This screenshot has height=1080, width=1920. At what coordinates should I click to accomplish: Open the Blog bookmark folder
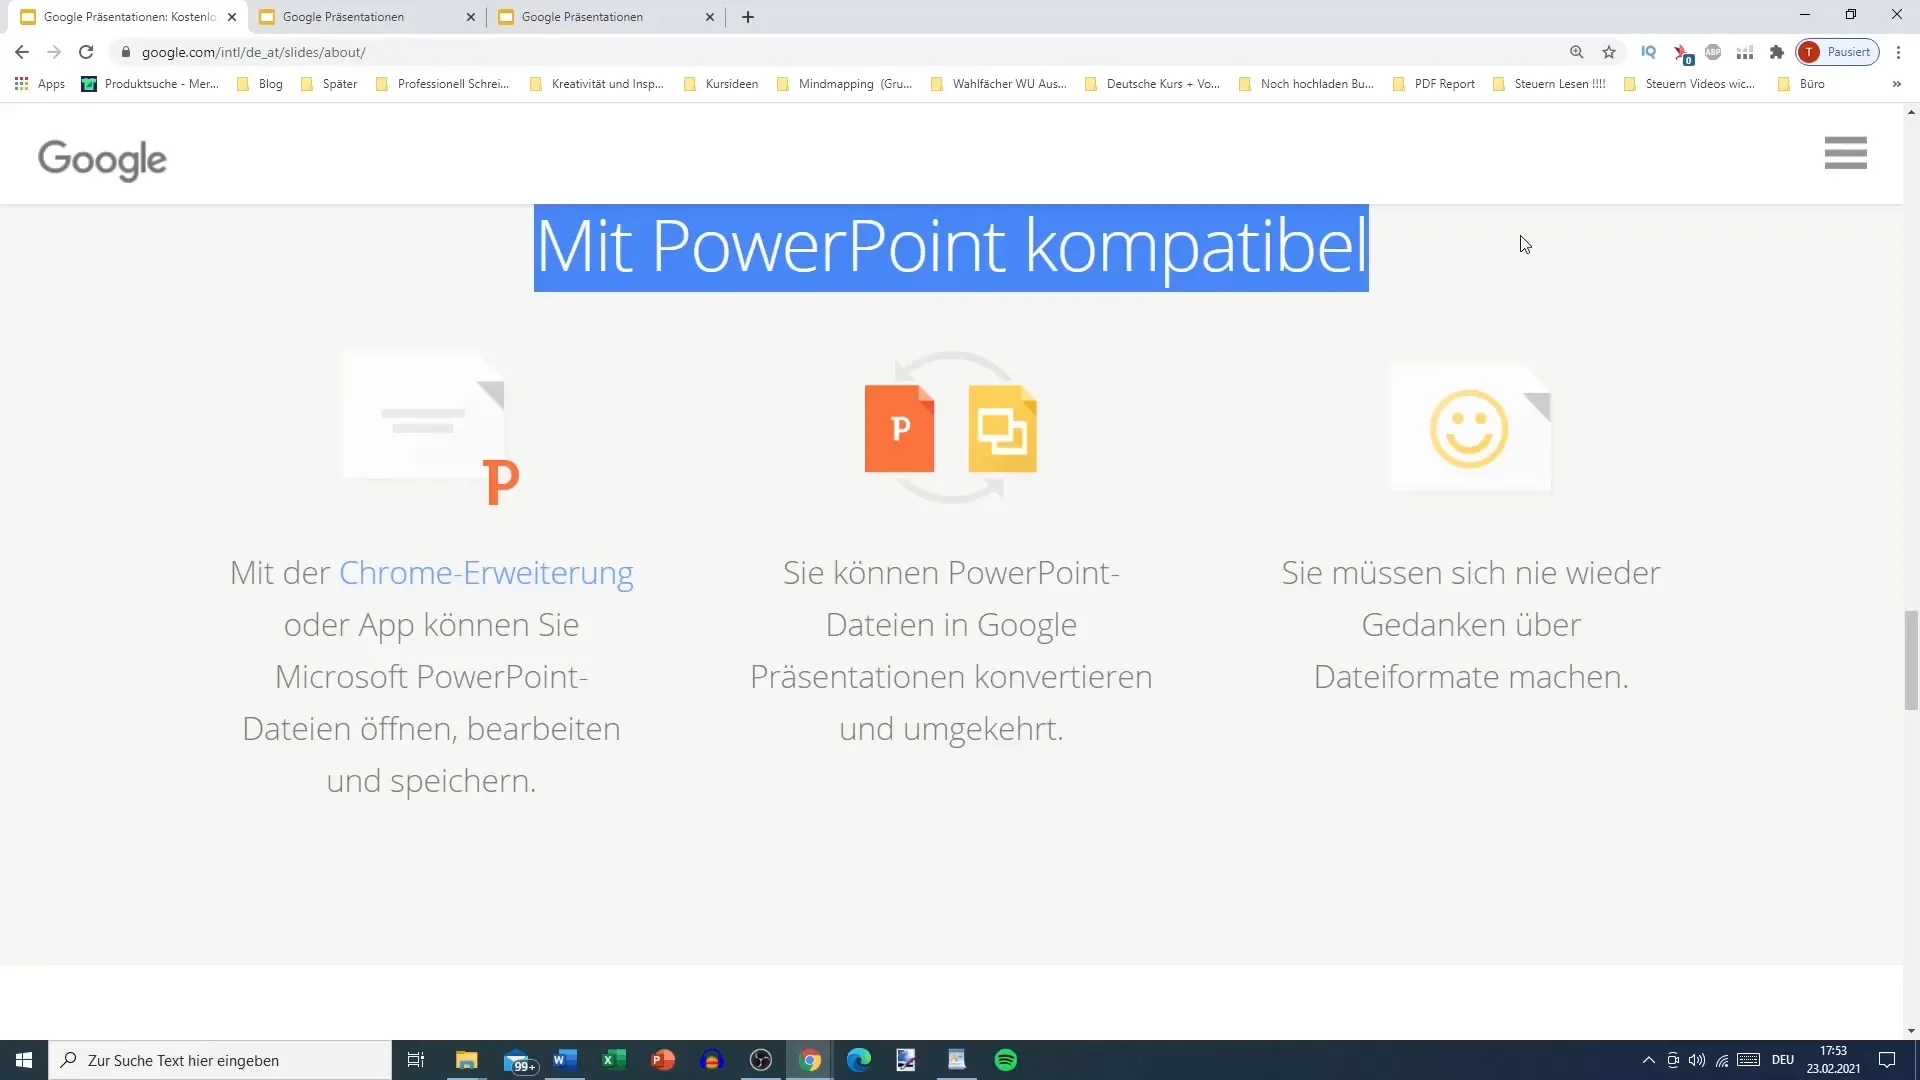[x=260, y=84]
